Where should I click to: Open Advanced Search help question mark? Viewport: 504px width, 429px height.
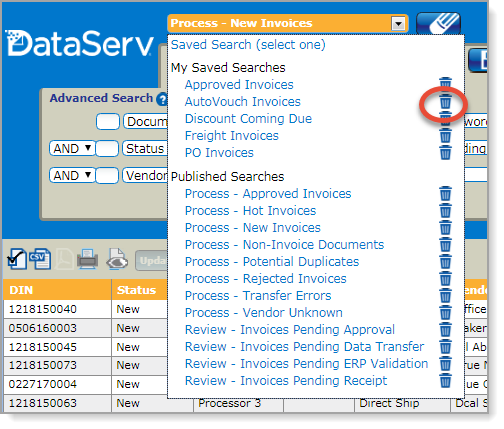(163, 99)
